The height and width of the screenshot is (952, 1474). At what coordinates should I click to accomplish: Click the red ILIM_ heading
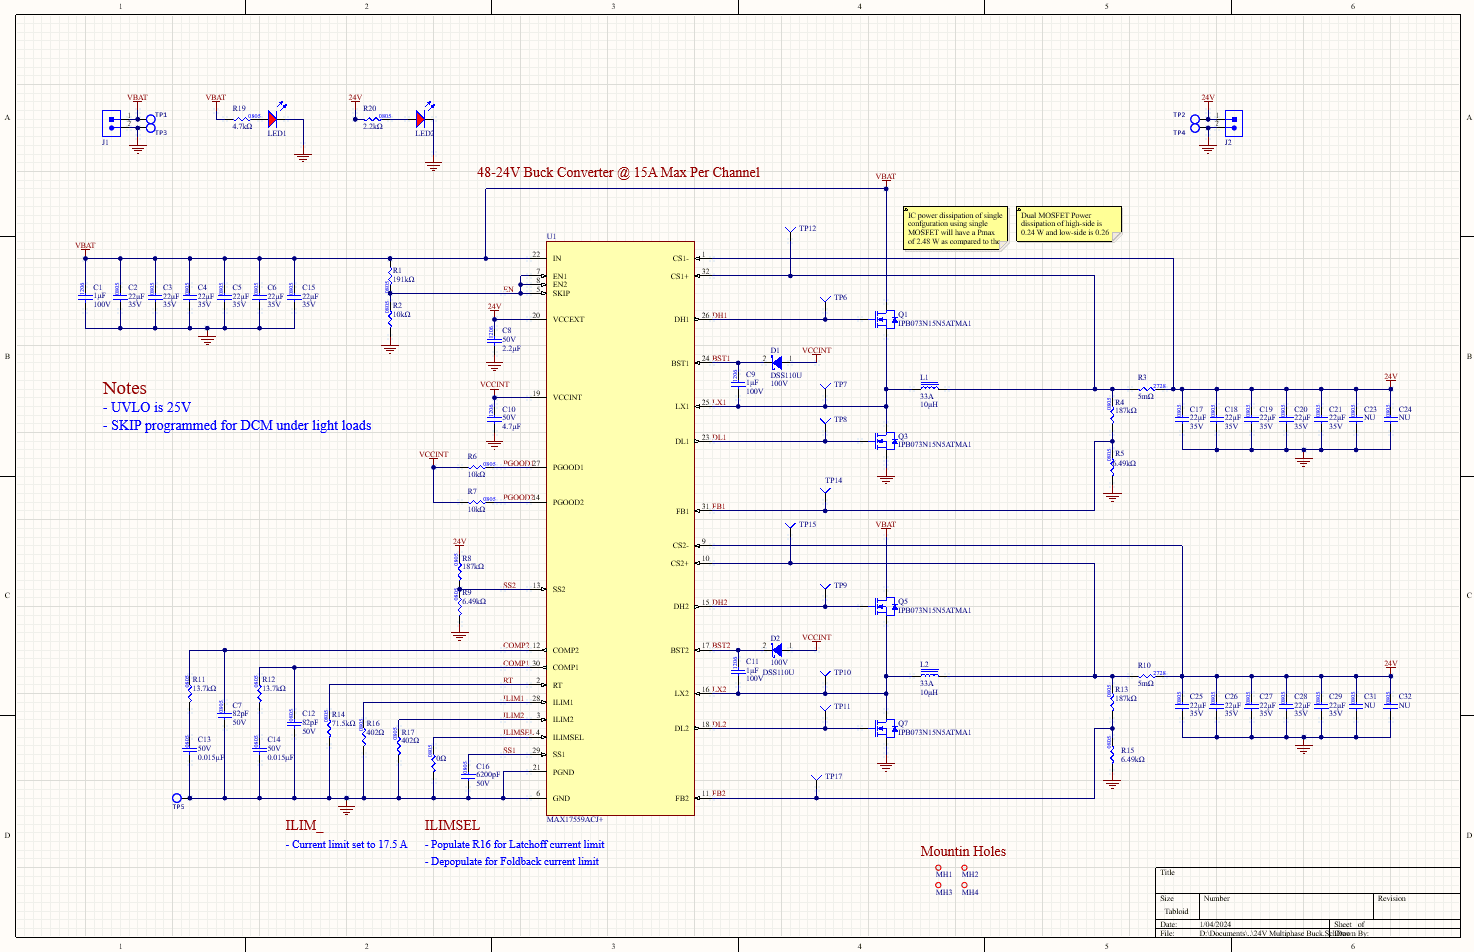[304, 825]
